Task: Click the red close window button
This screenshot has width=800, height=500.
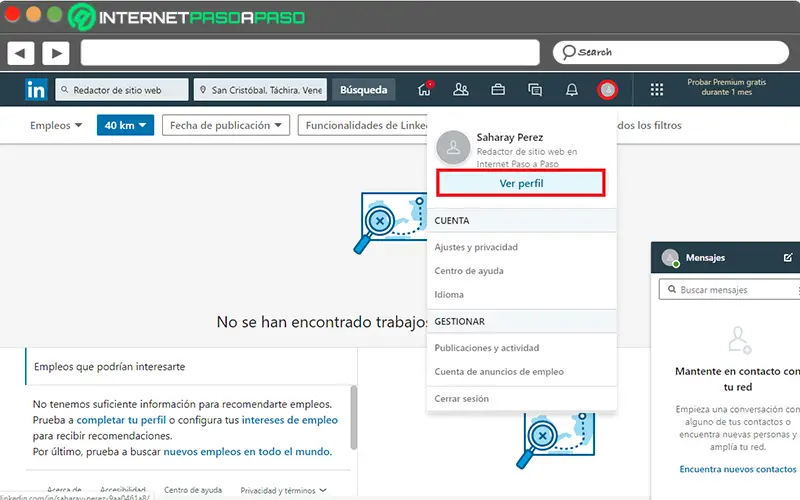Action: point(12,14)
